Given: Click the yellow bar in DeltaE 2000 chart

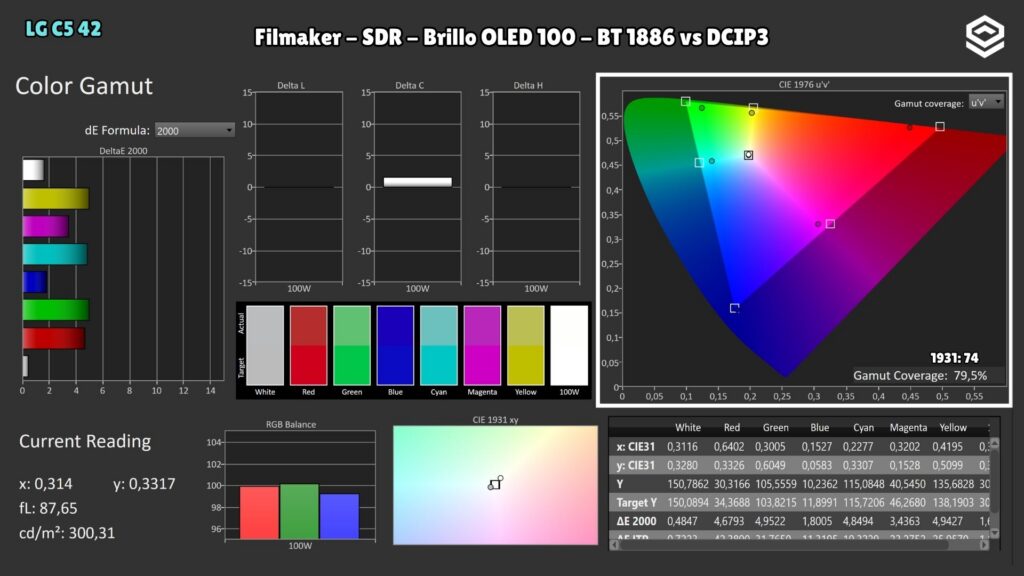Looking at the screenshot, I should pos(56,199).
